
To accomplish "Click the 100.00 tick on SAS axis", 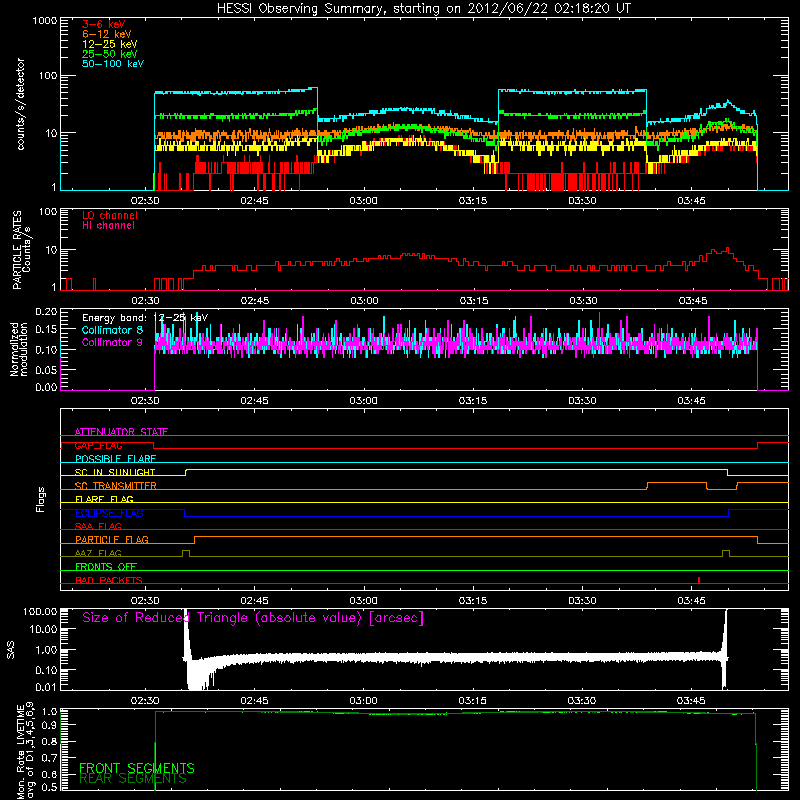I will tap(40, 612).
